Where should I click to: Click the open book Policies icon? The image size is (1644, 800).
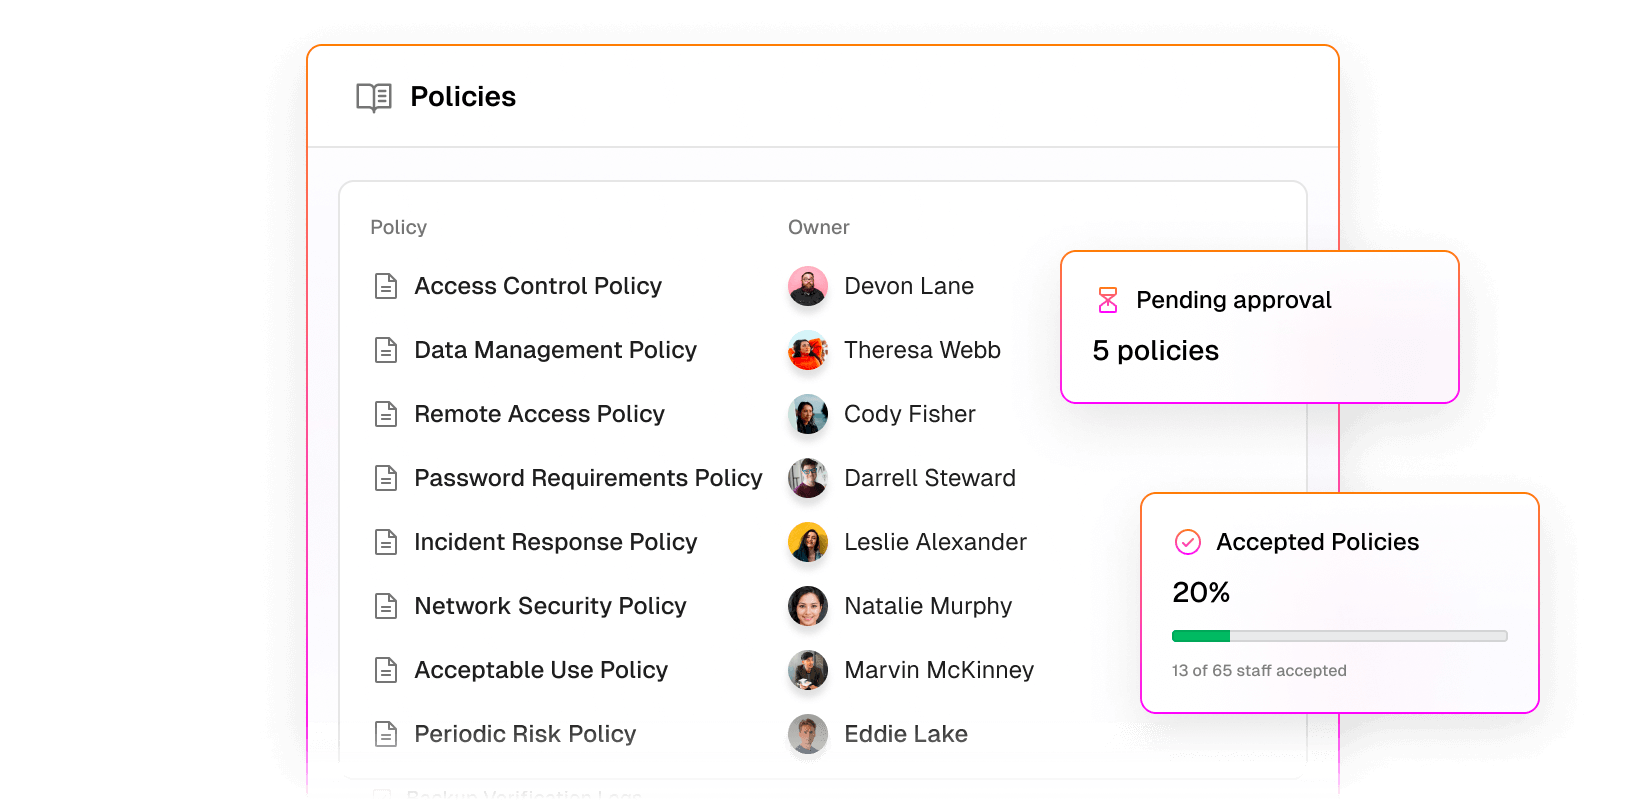(x=374, y=97)
